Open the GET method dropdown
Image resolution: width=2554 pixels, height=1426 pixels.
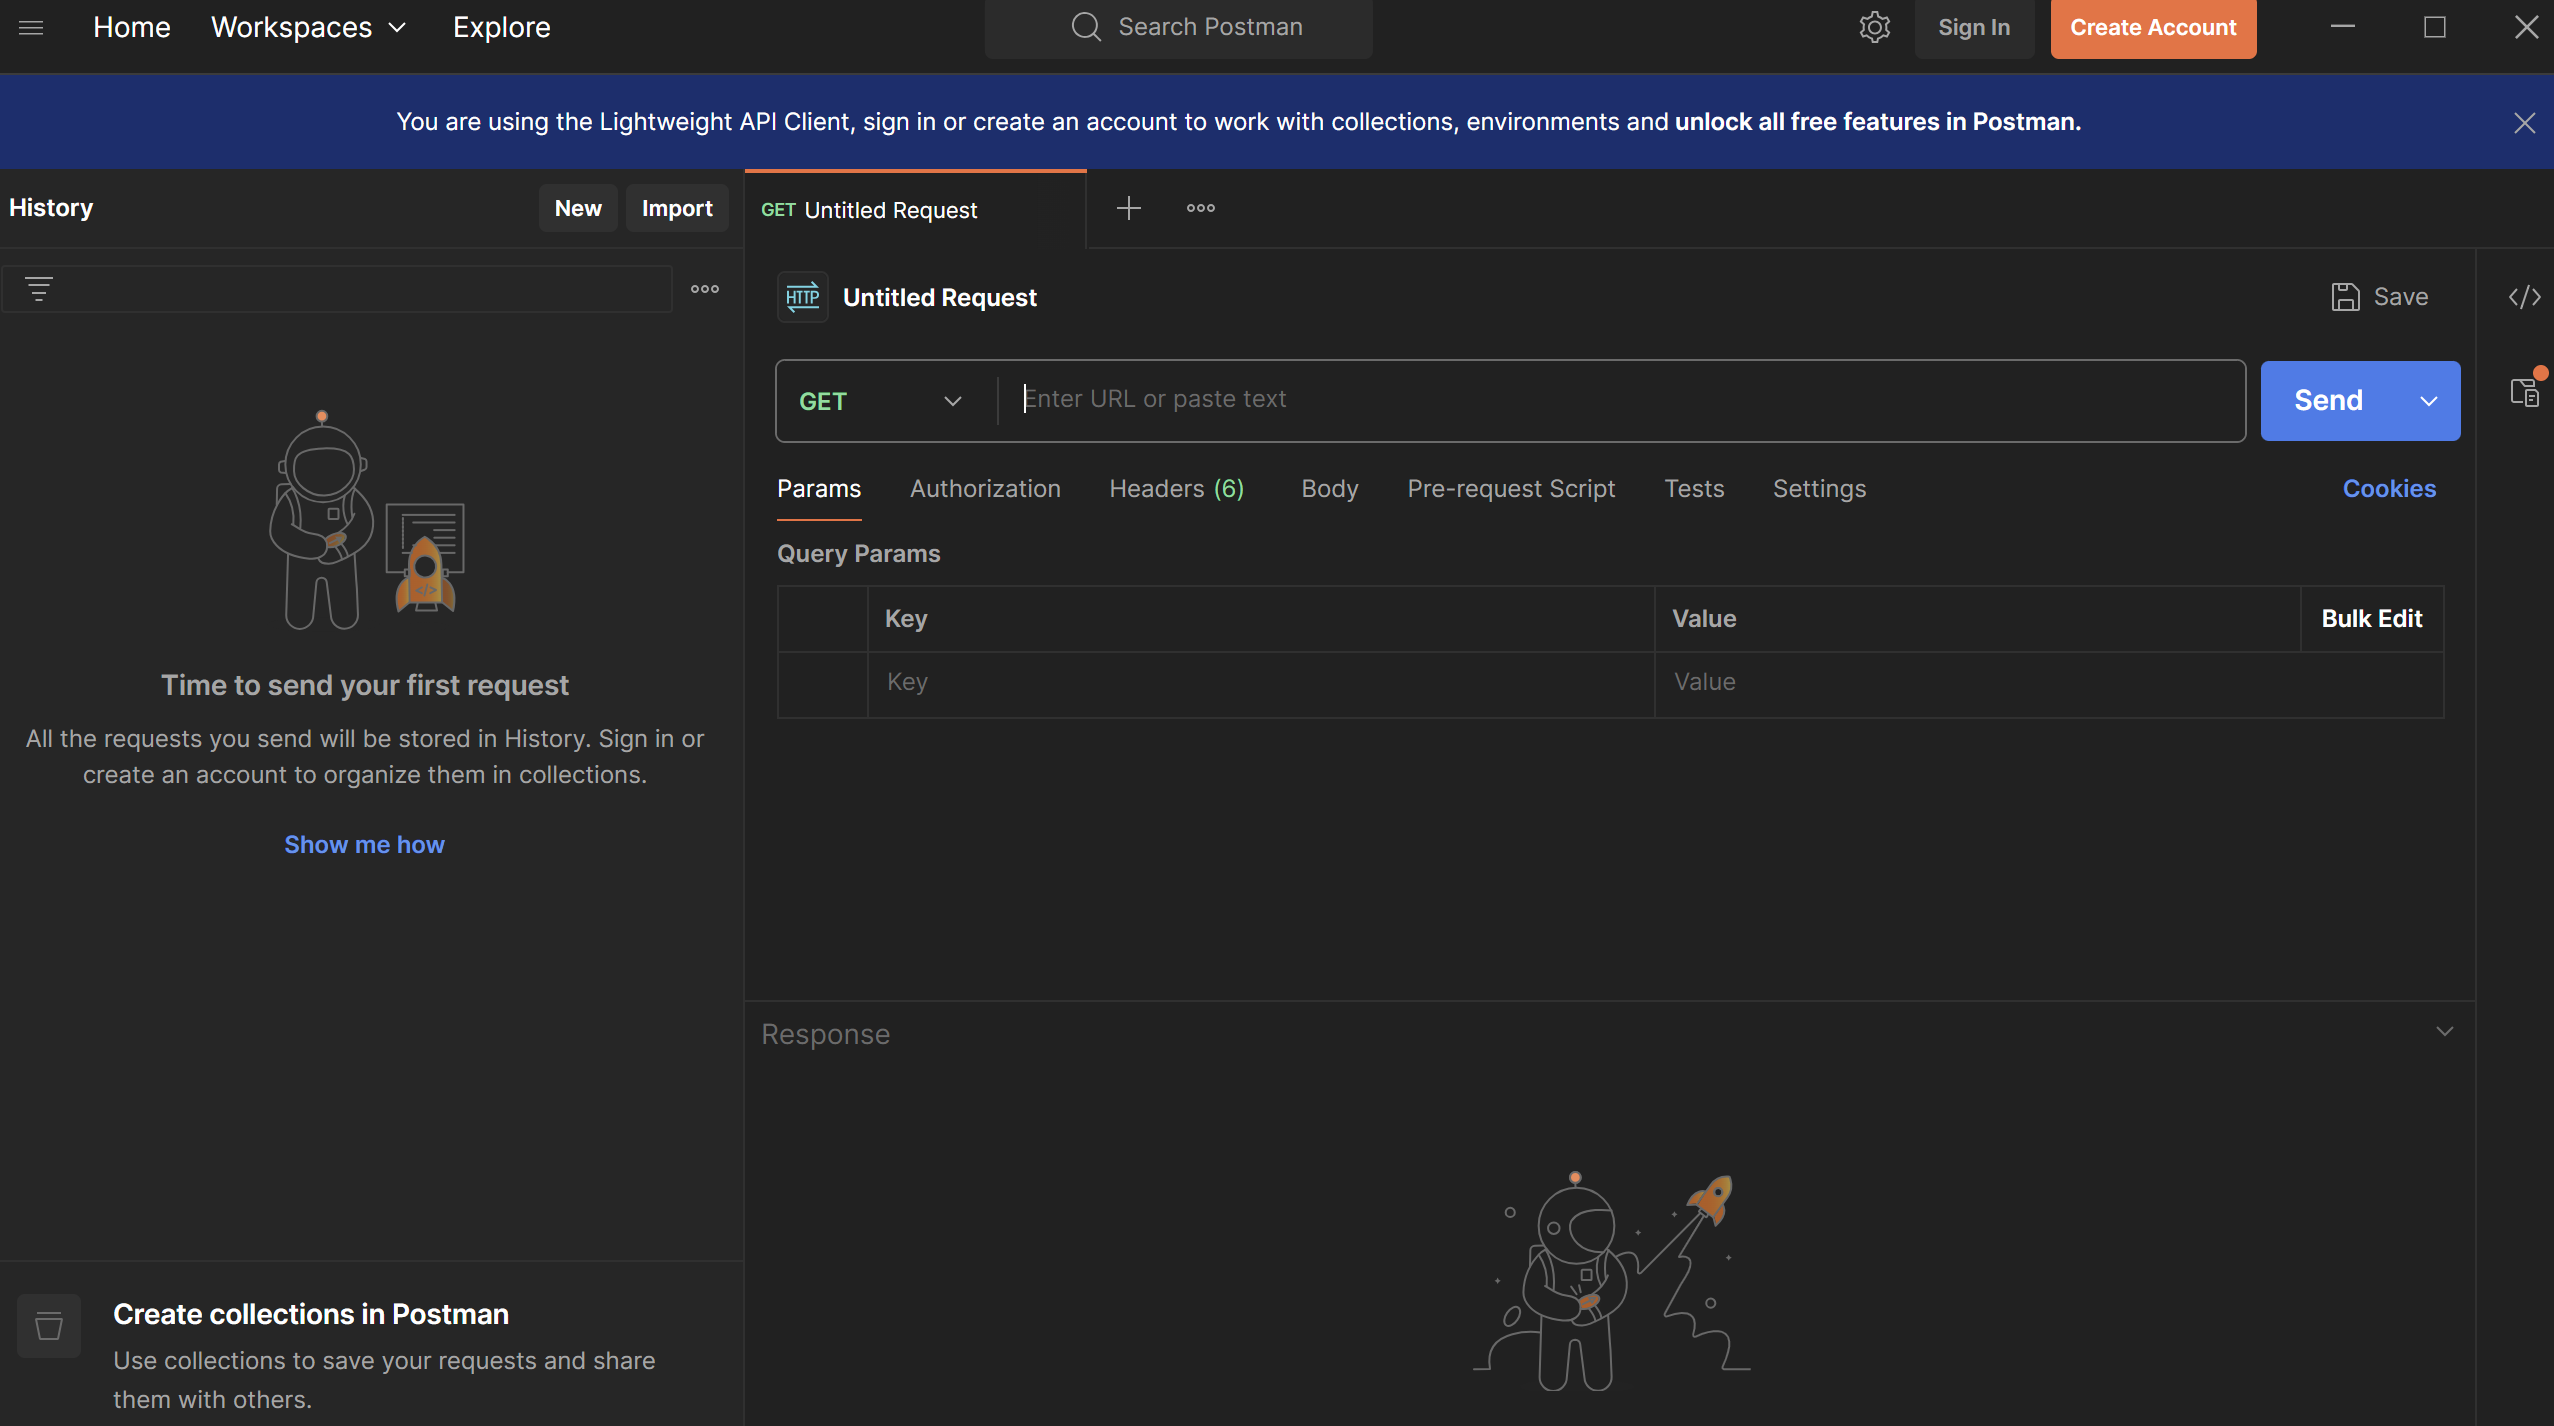pyautogui.click(x=880, y=401)
